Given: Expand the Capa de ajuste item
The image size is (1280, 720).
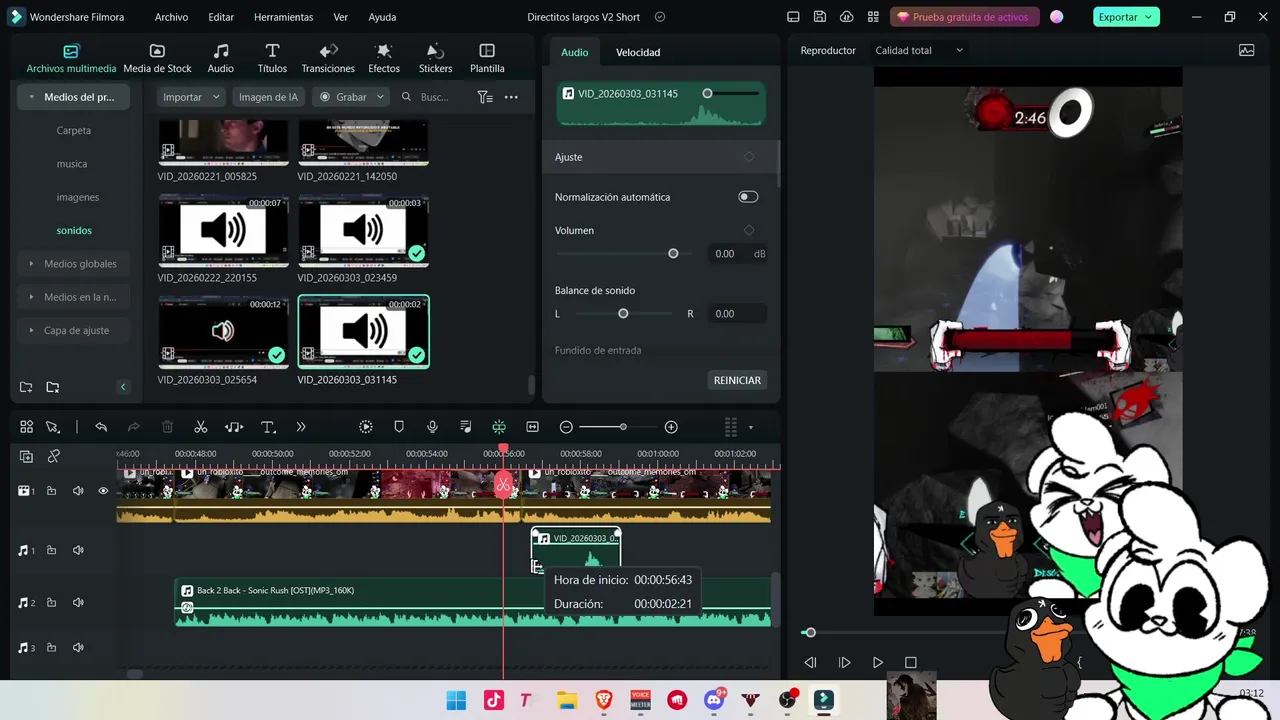Looking at the screenshot, I should 72,330.
